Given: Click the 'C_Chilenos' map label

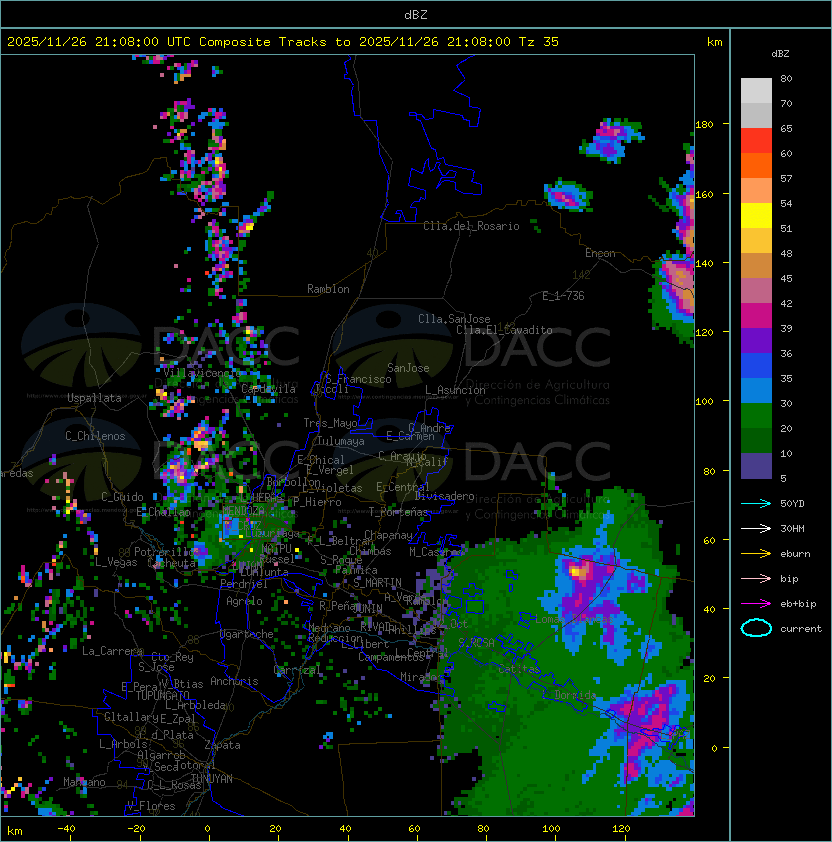Looking at the screenshot, I should coord(95,436).
